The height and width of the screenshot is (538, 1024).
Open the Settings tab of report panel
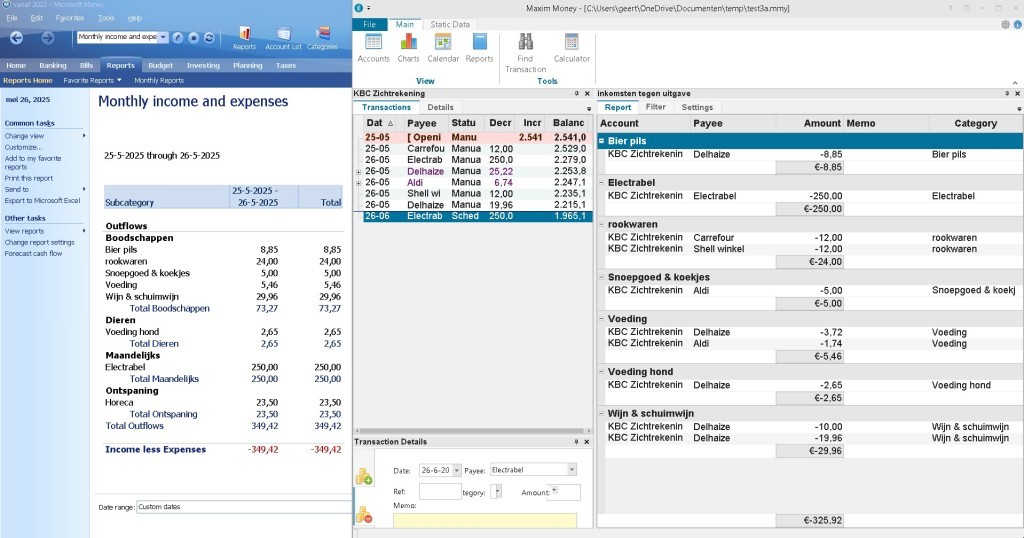click(697, 107)
